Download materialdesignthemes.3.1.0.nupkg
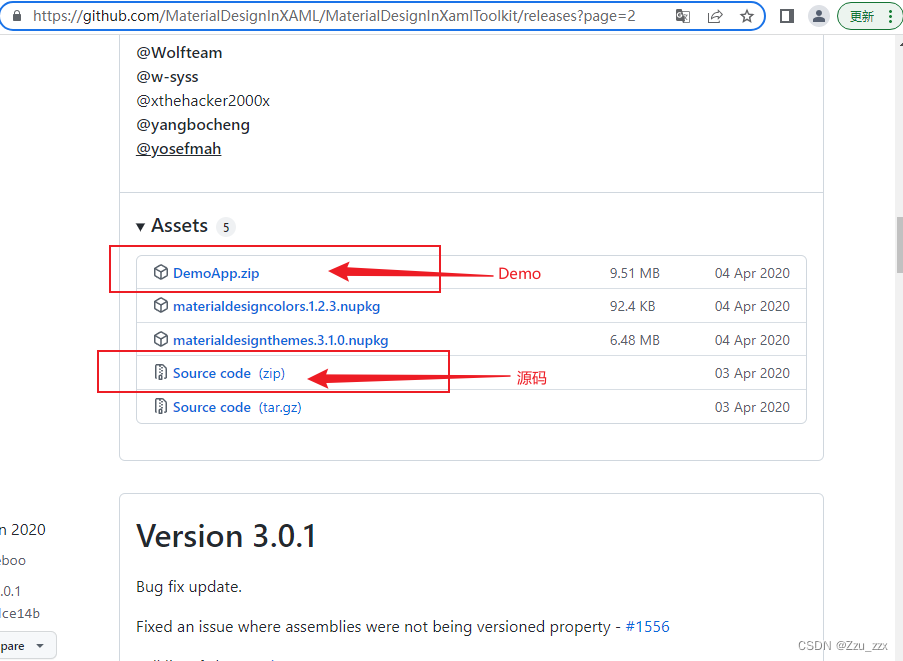 pyautogui.click(x=280, y=340)
